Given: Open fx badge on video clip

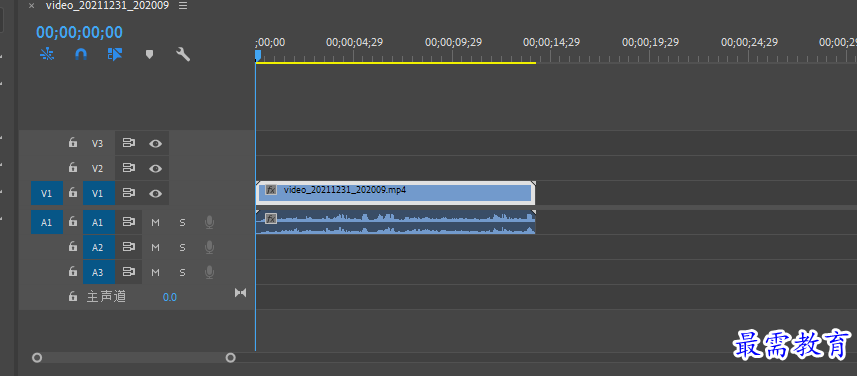Looking at the screenshot, I should (271, 190).
